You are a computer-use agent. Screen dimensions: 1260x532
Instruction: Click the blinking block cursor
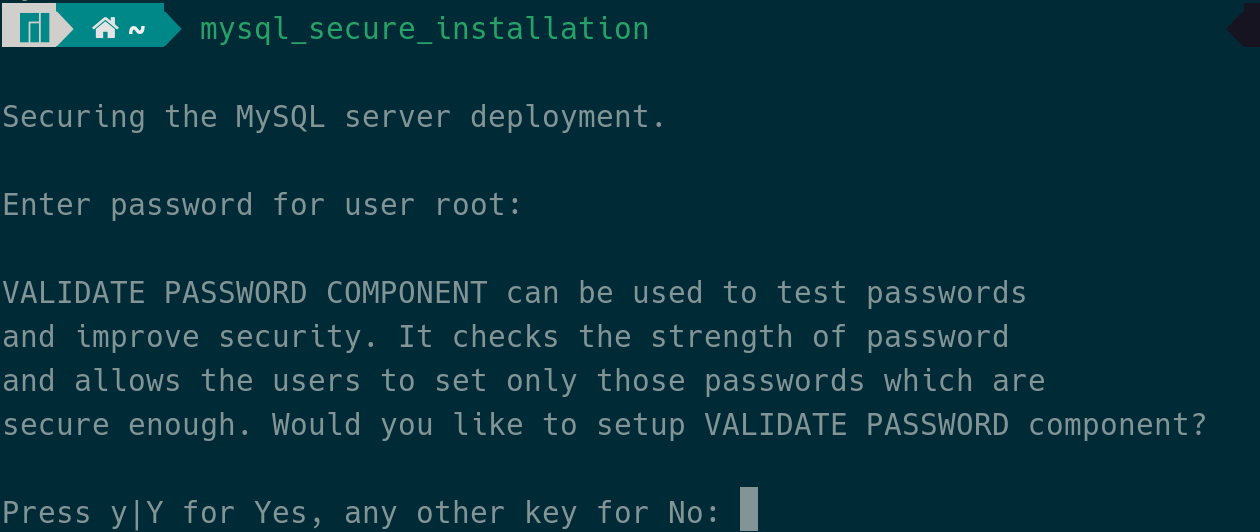pos(749,509)
